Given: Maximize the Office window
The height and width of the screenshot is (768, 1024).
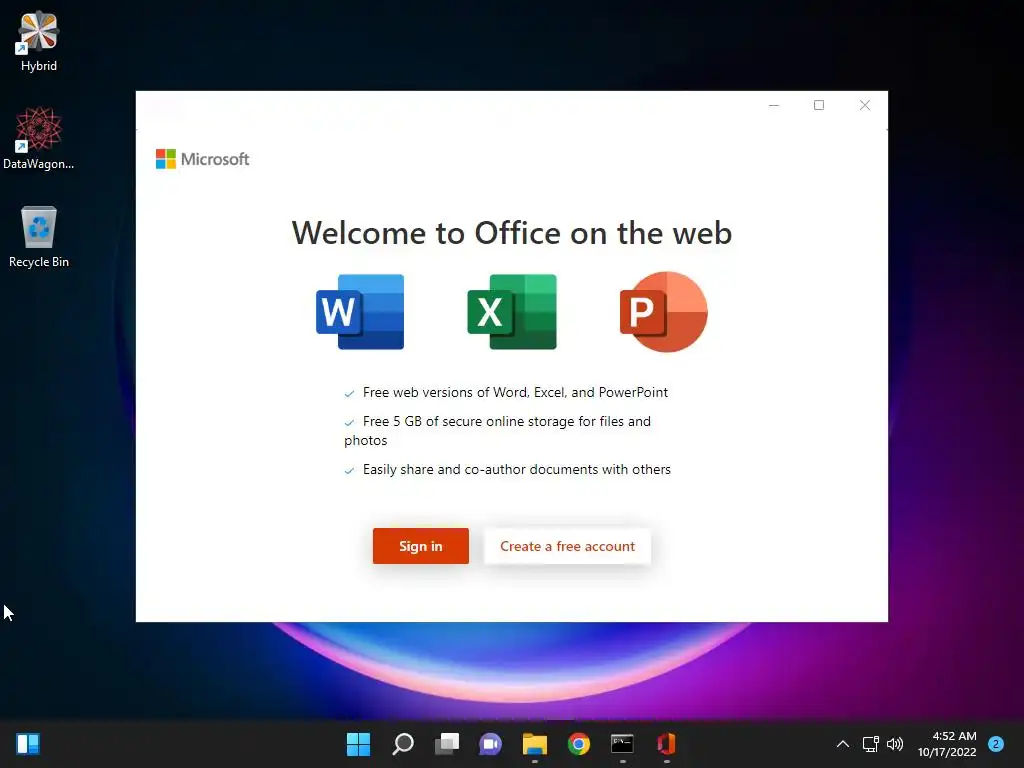Looking at the screenshot, I should pos(819,105).
